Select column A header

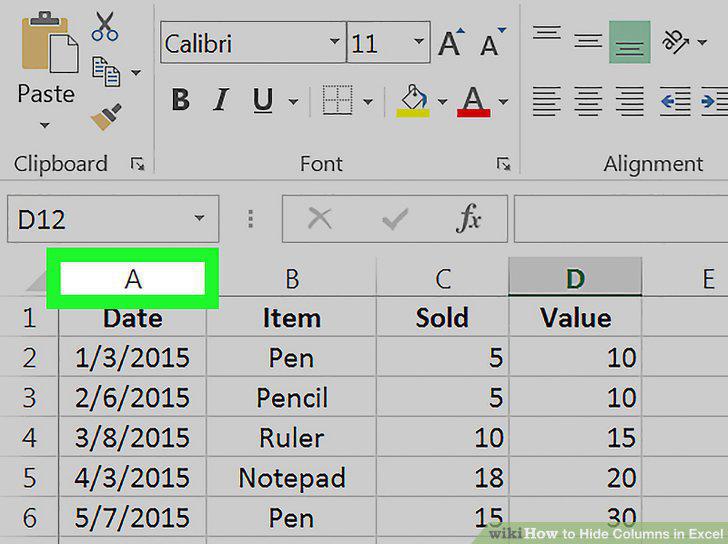tap(133, 278)
